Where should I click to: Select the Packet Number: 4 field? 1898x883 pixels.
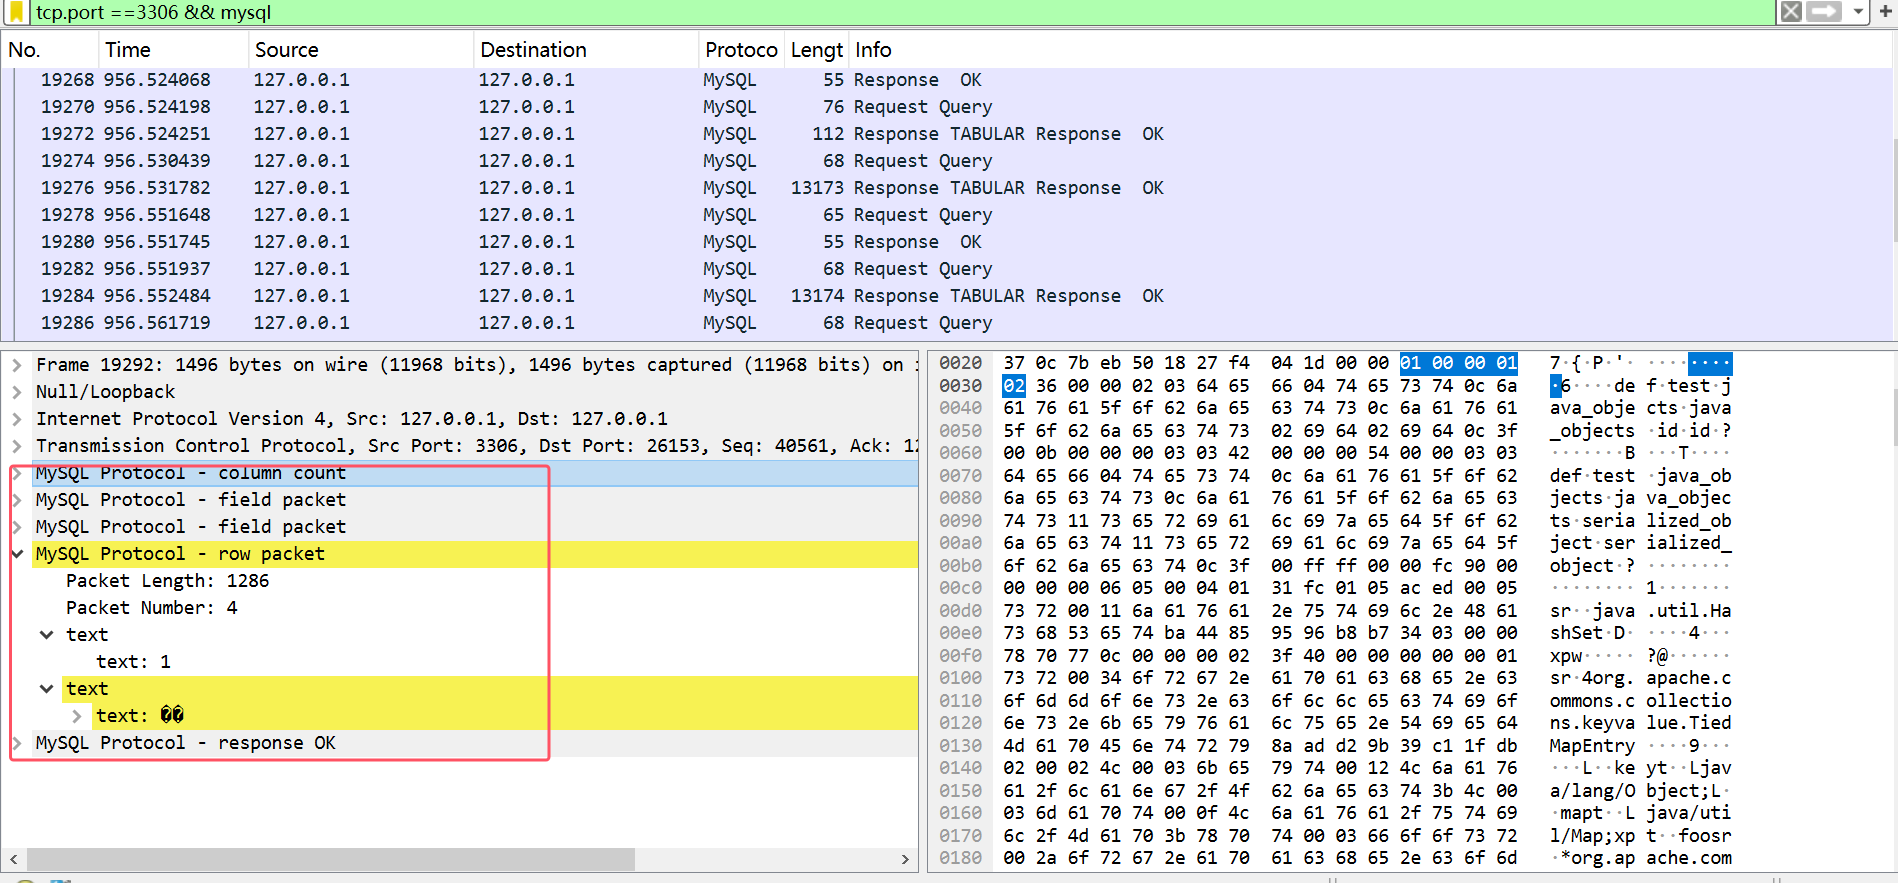[x=152, y=608]
